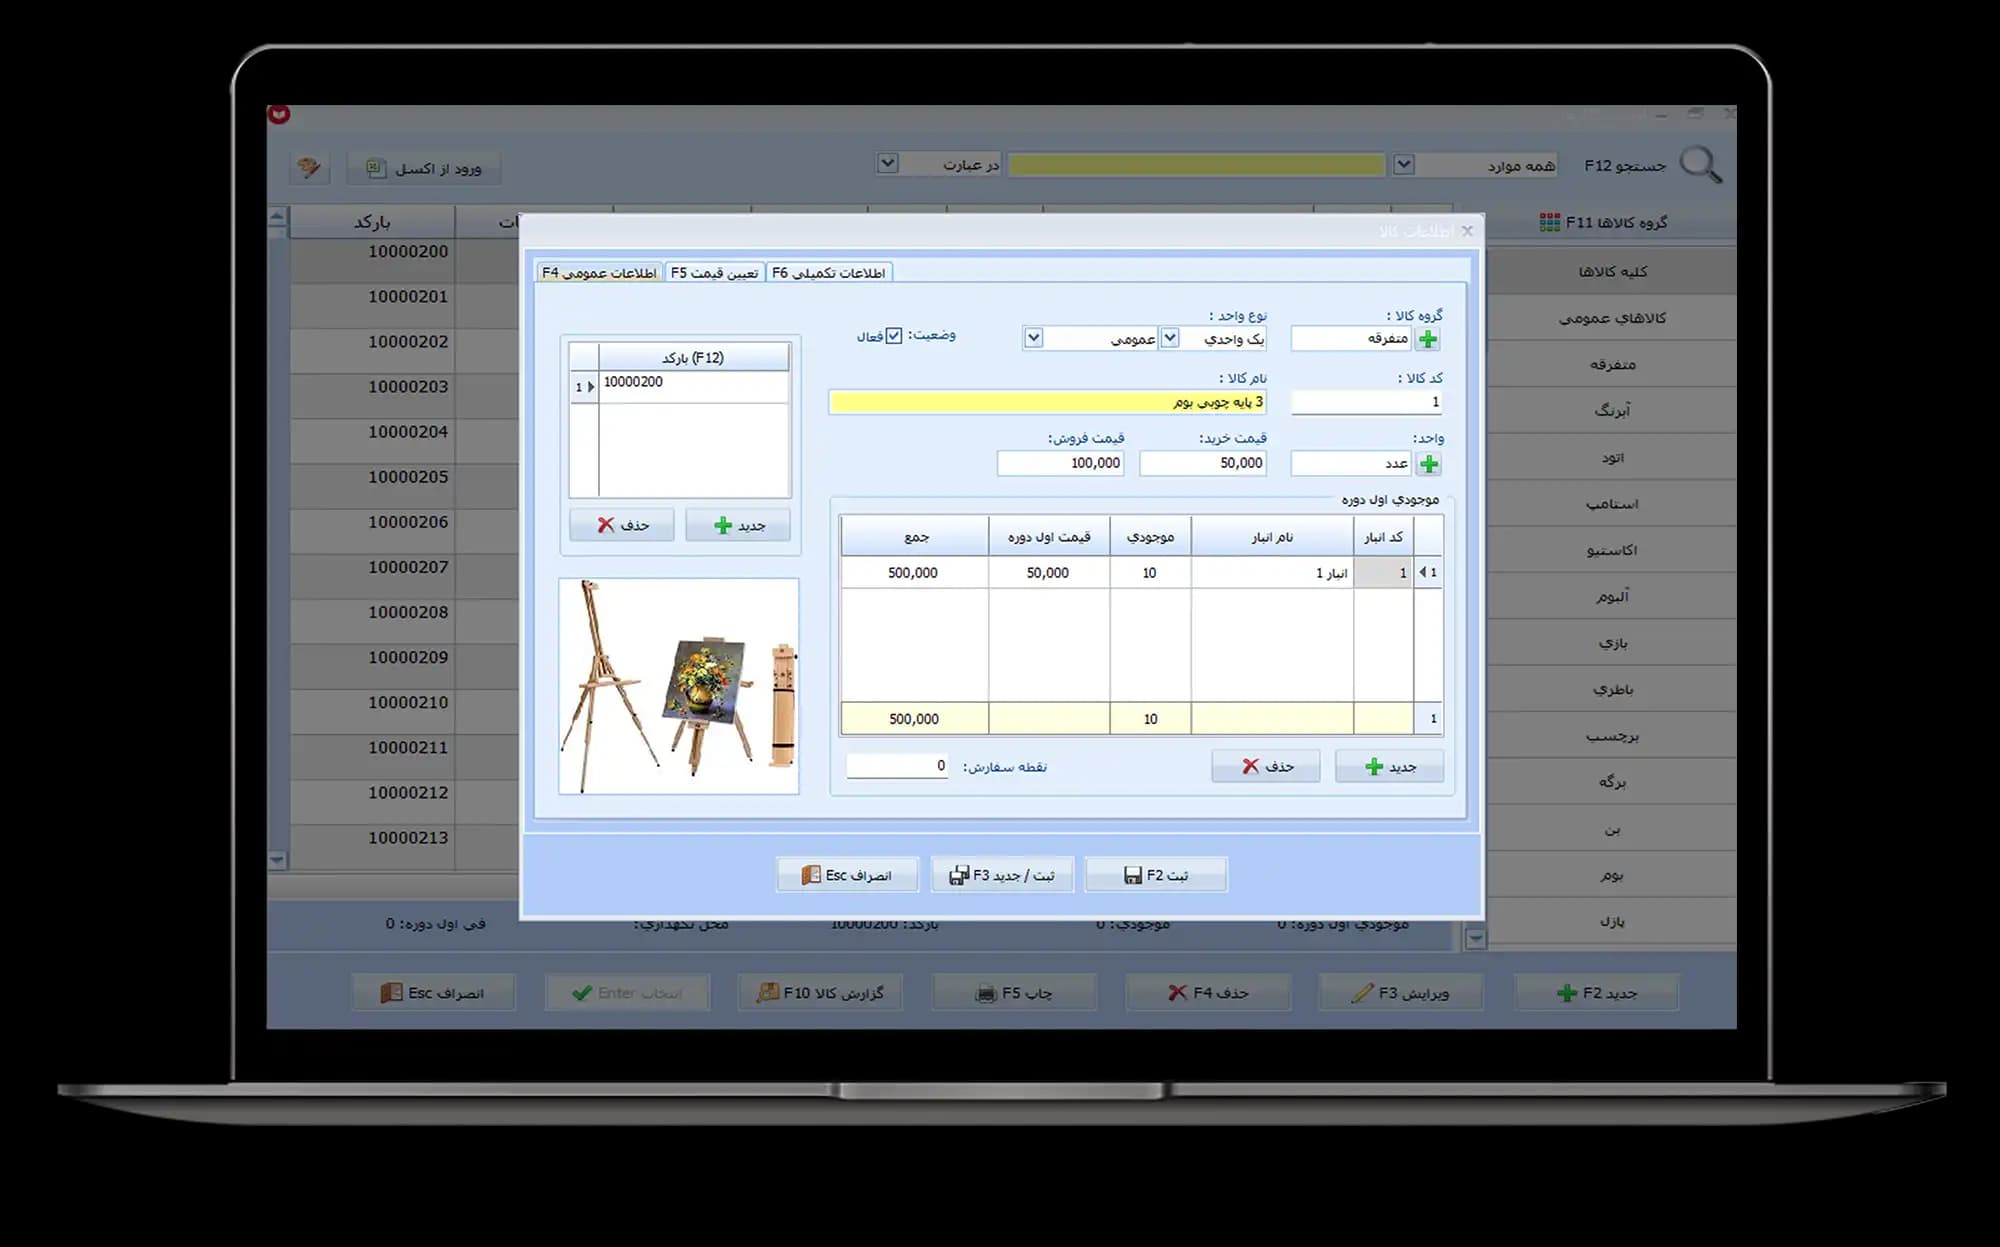Click the قیمت فروش input field
The width and height of the screenshot is (2000, 1247).
coord(1060,463)
